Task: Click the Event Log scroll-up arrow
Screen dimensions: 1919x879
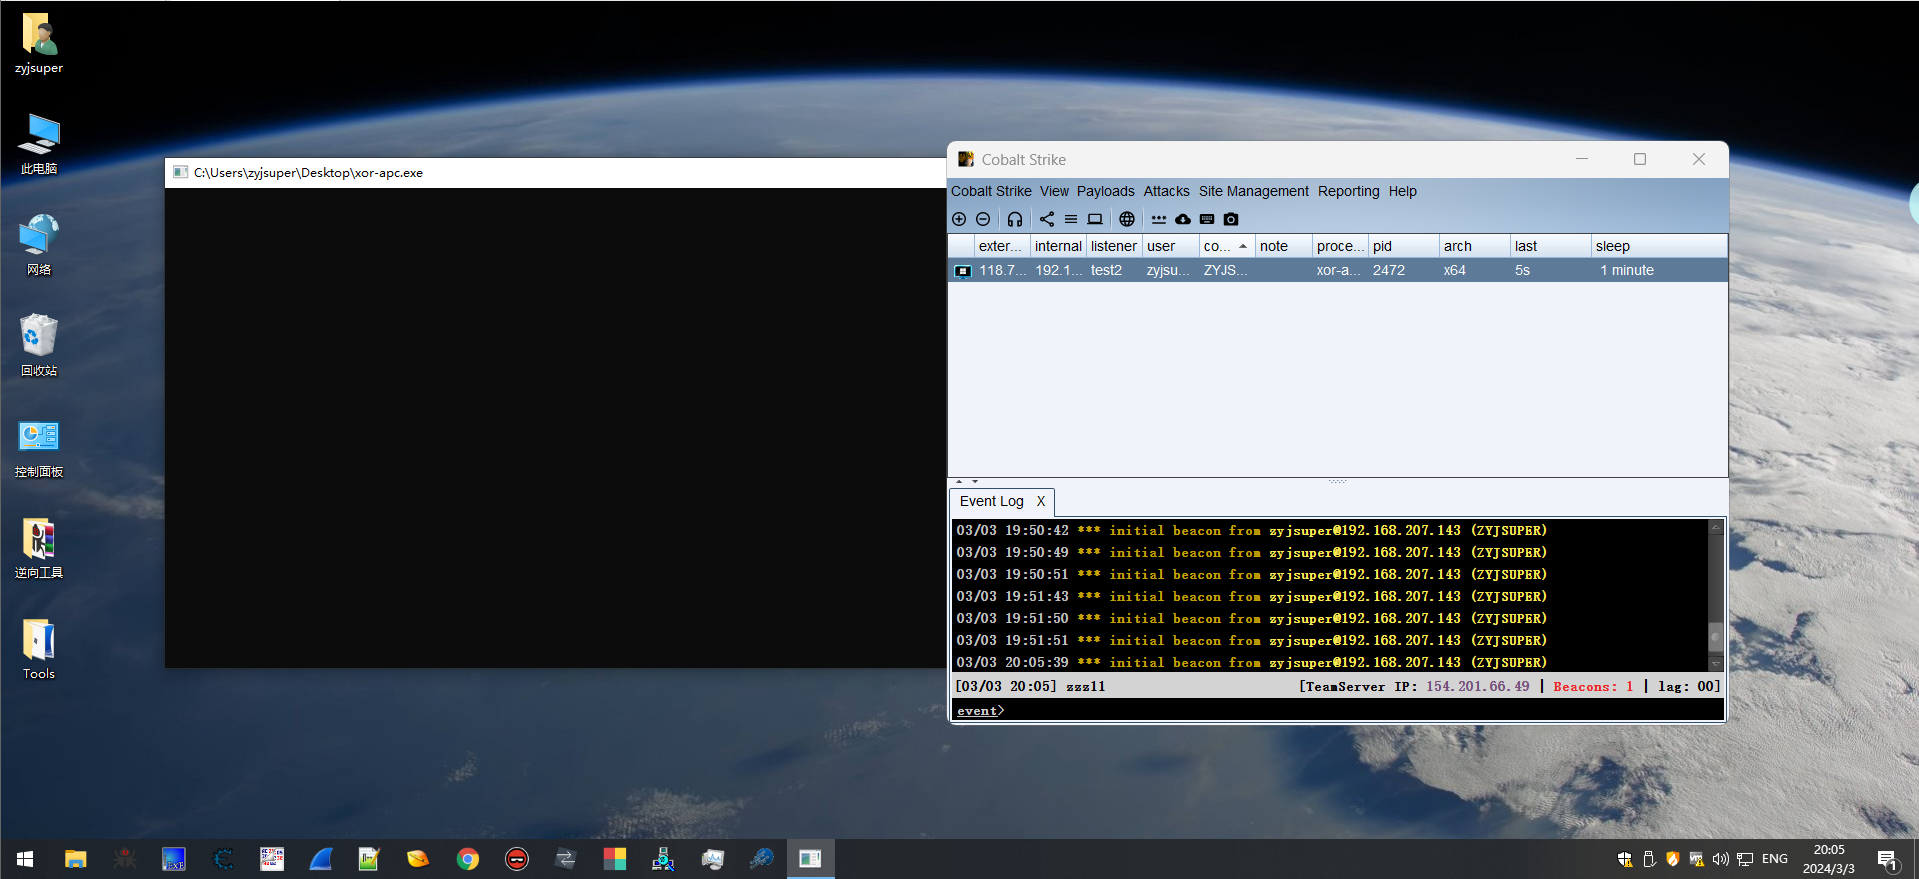Action: click(x=1716, y=526)
